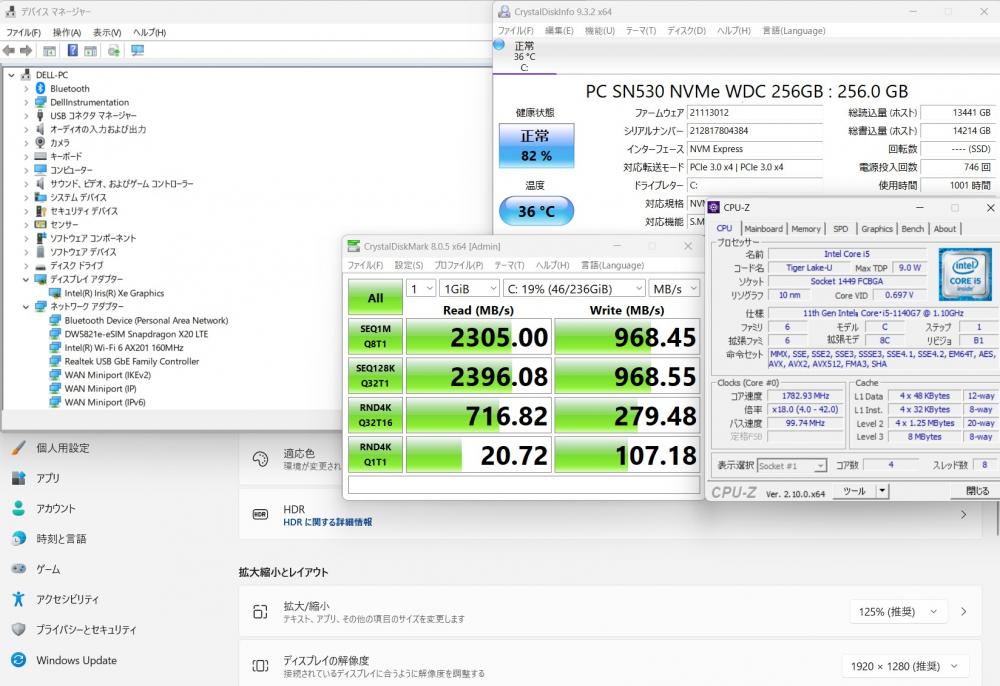Switch to the Memory tab in CPU-Z
The image size is (1000, 686).
(x=806, y=229)
